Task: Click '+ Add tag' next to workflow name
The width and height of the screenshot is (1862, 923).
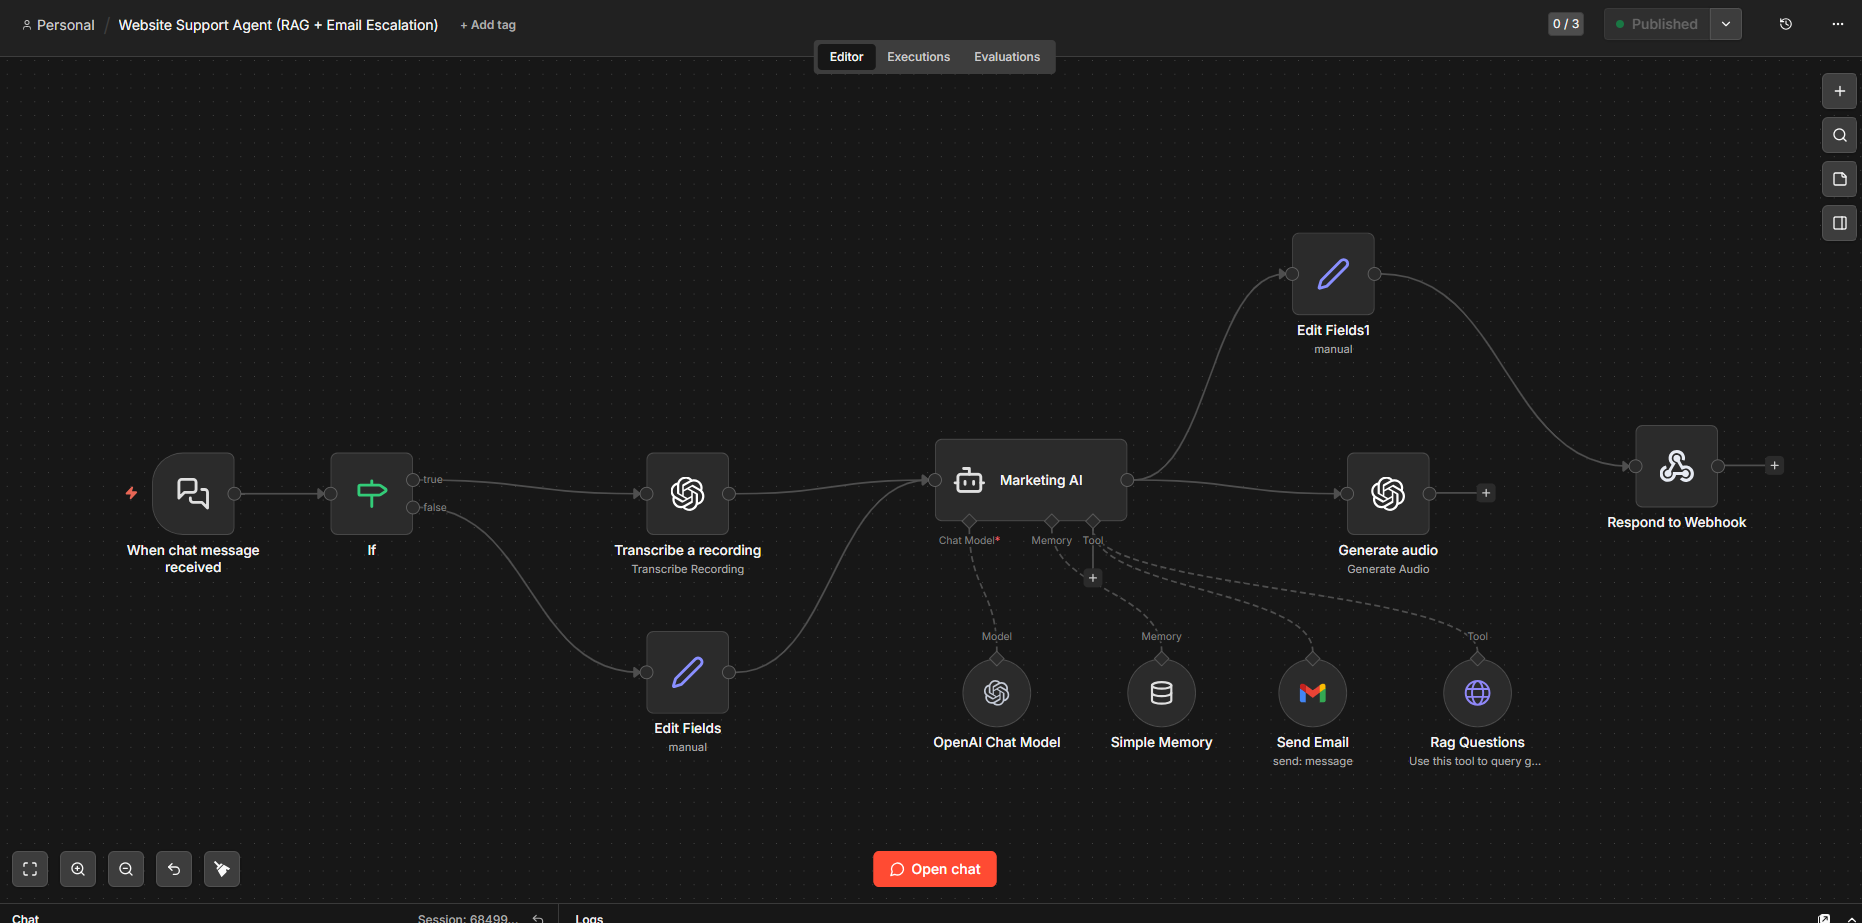Action: [488, 25]
